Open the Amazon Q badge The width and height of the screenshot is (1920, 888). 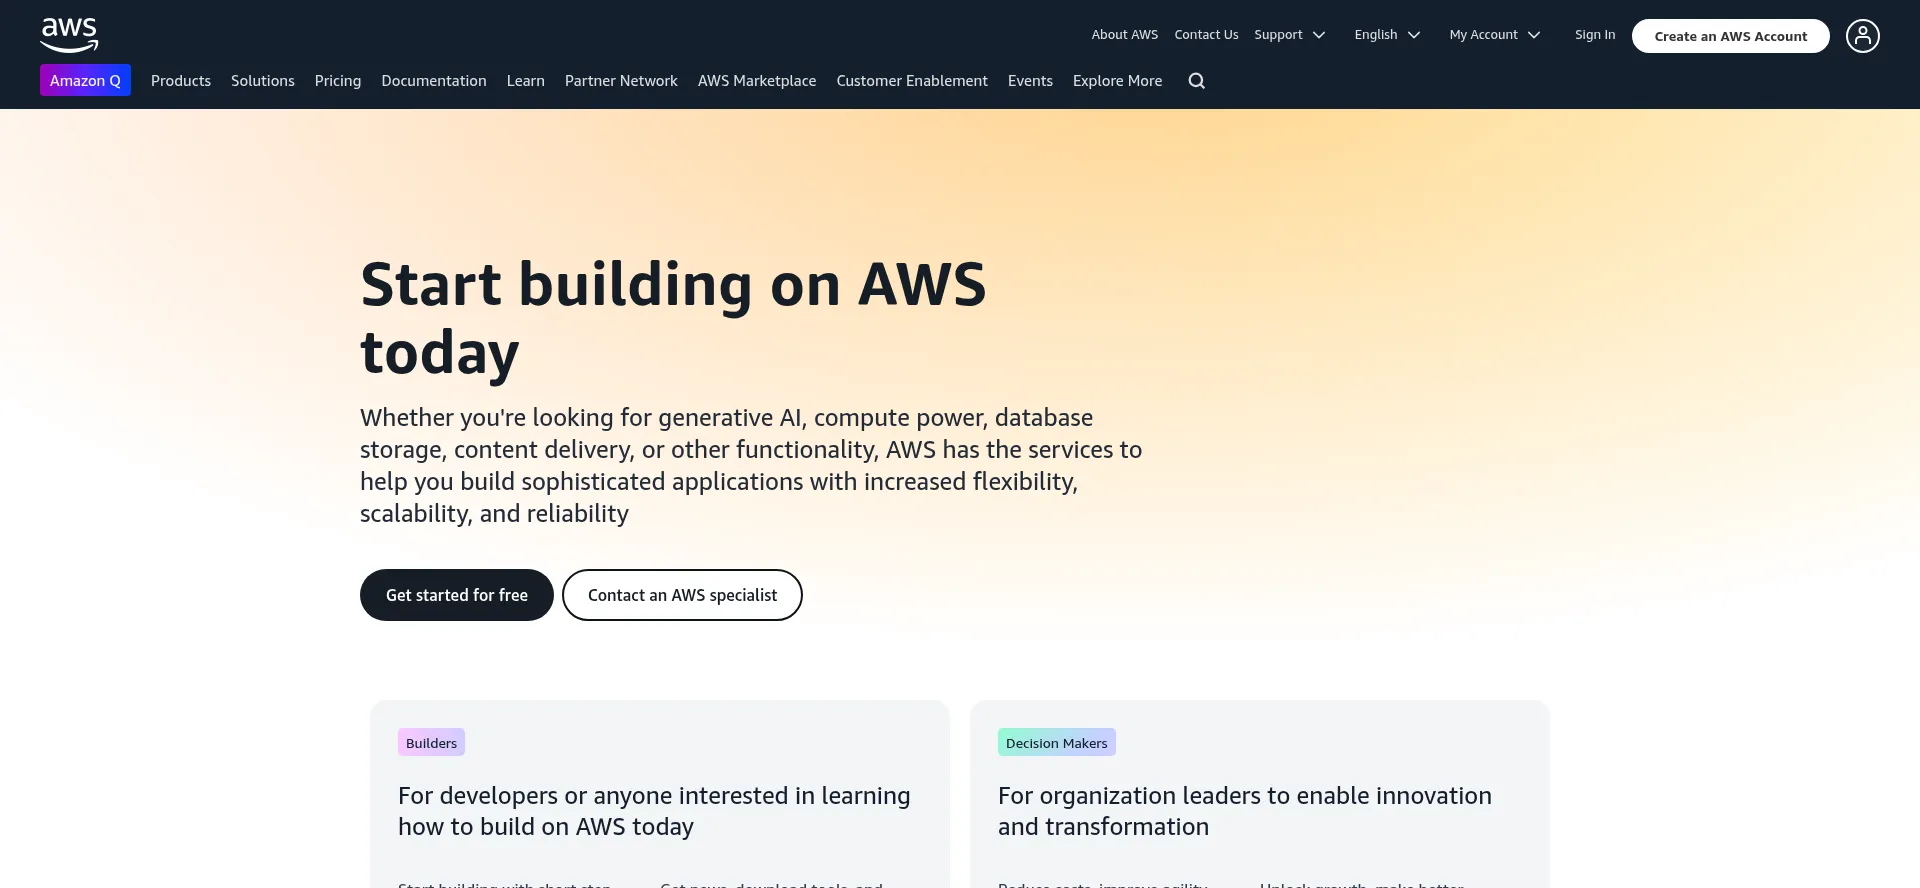85,81
